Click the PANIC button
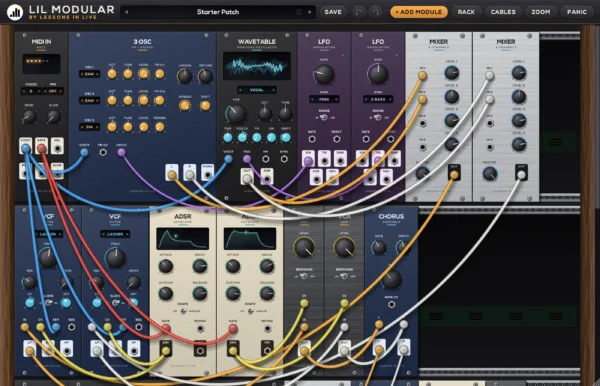The width and height of the screenshot is (600, 386). 577,12
